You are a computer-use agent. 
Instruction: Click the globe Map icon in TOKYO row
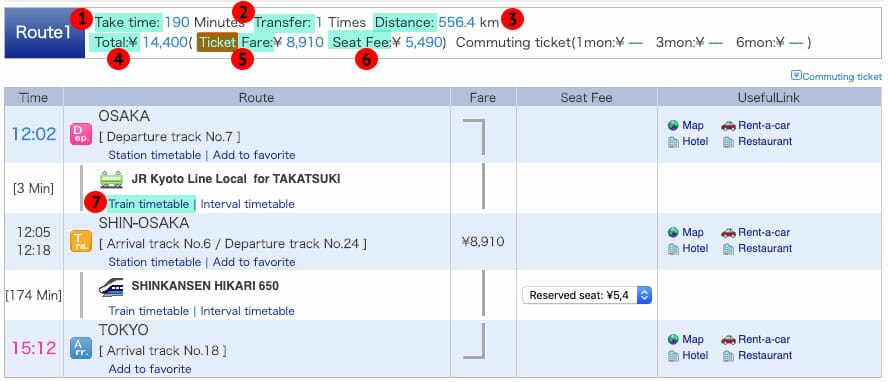coord(673,340)
